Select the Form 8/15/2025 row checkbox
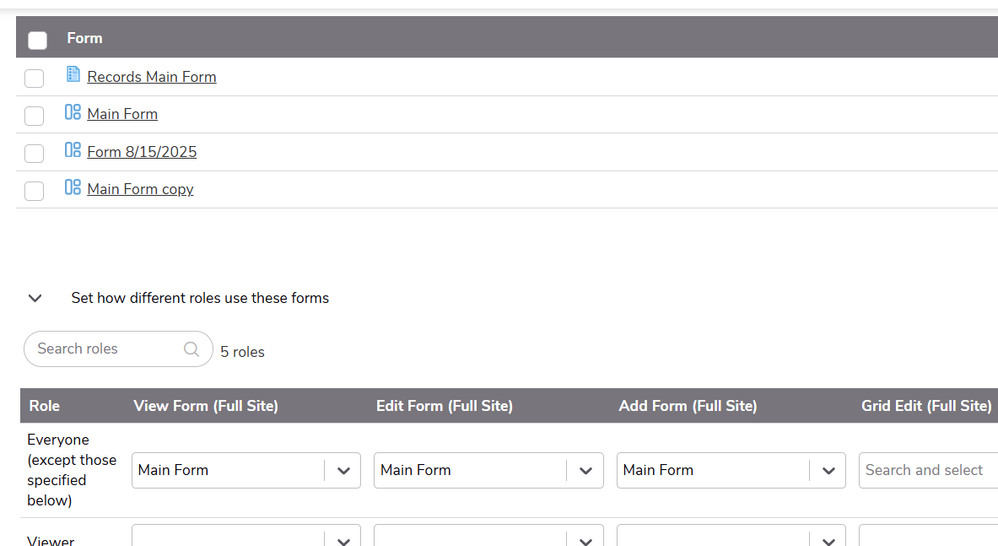This screenshot has width=998, height=546. pos(34,153)
